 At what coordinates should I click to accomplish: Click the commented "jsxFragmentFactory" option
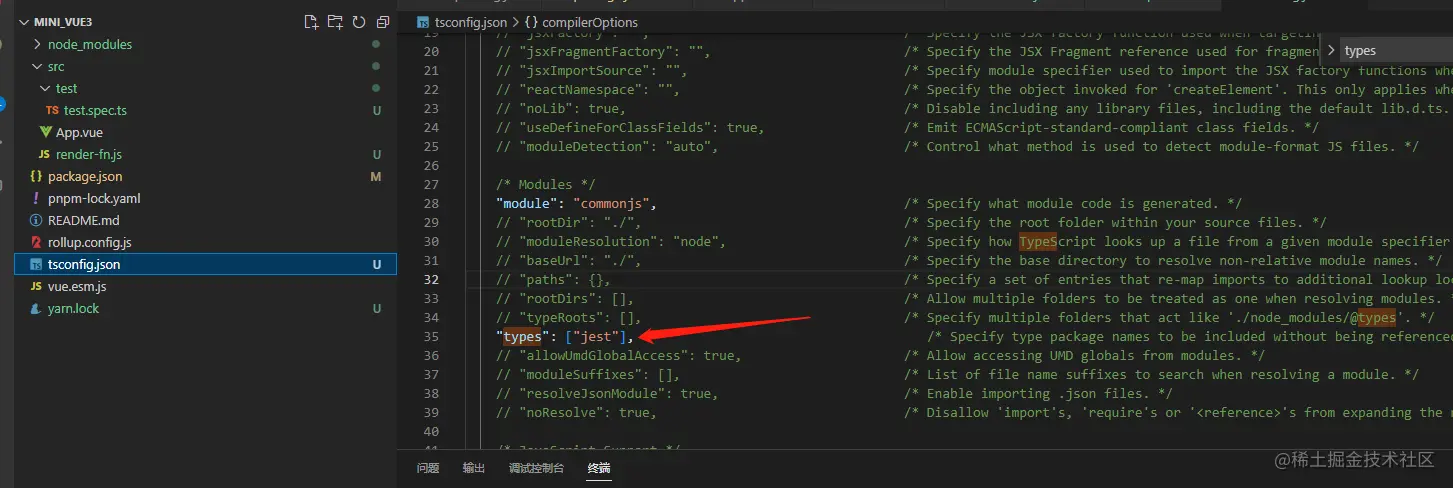click(603, 52)
